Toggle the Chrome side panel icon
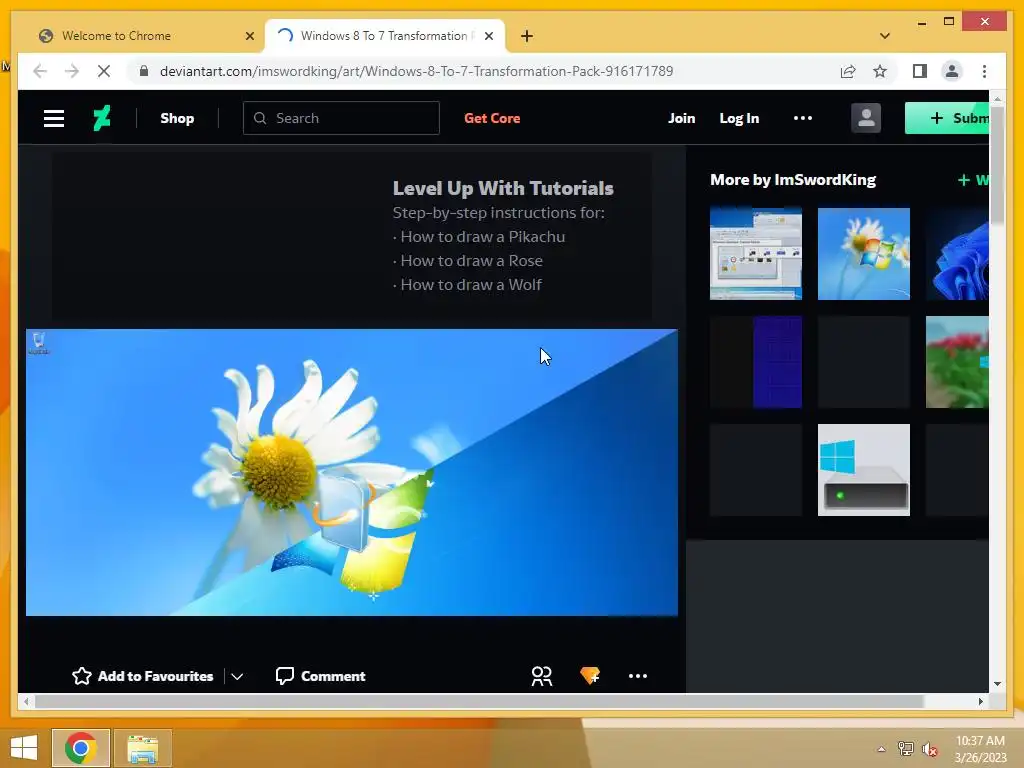Image resolution: width=1024 pixels, height=768 pixels. coord(920,71)
